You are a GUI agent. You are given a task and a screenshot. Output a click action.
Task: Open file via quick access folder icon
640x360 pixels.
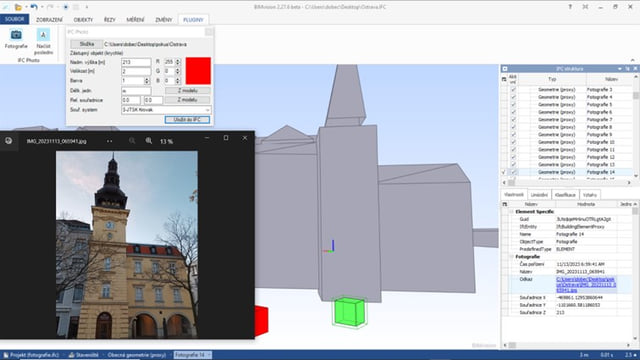[x=18, y=7]
